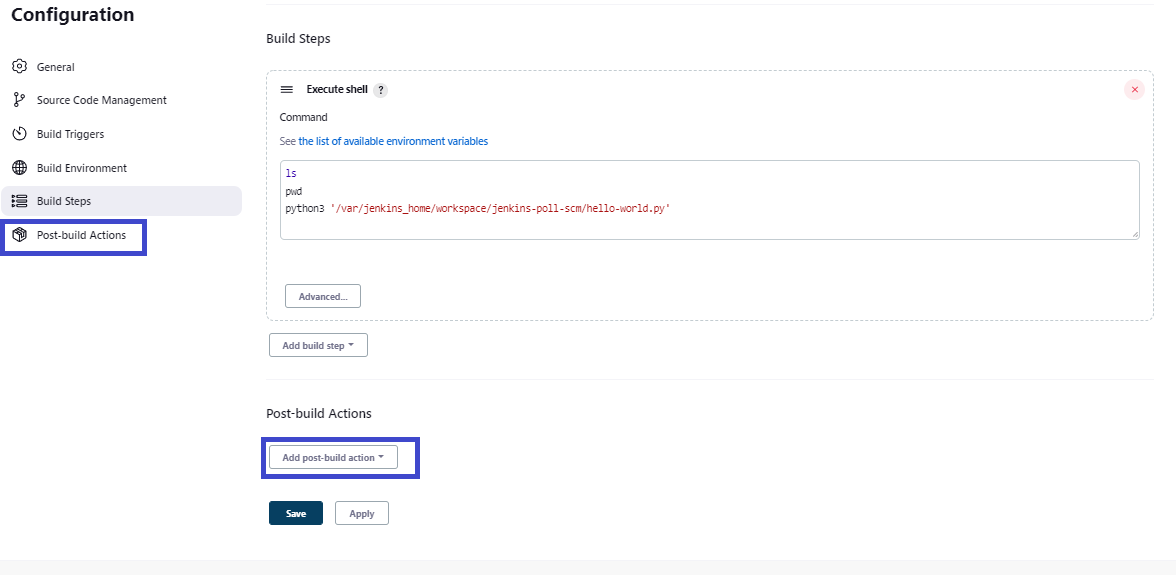Click the General gear icon
The image size is (1176, 575).
coord(20,67)
